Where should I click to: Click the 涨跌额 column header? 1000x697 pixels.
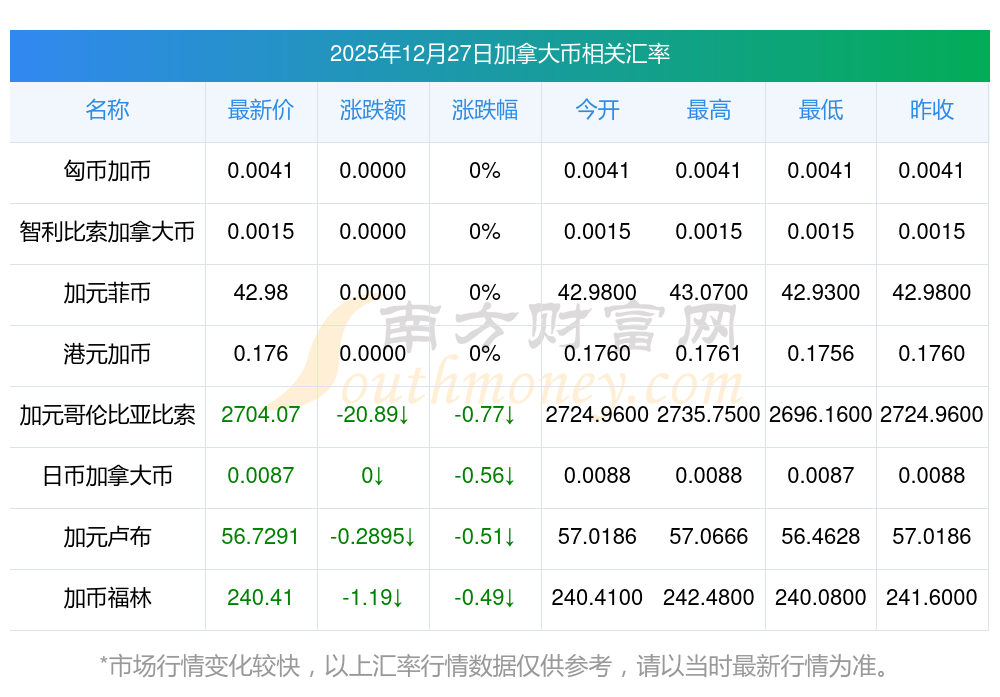[x=373, y=110]
